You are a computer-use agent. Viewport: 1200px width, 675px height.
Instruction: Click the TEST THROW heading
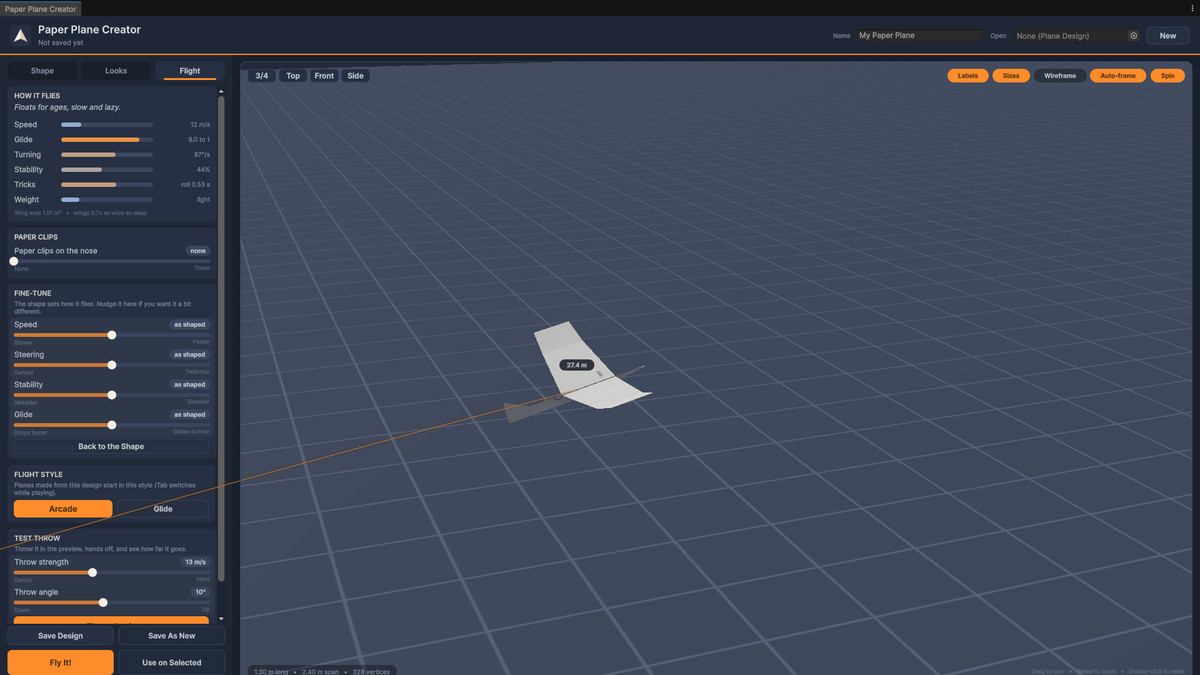coord(37,539)
